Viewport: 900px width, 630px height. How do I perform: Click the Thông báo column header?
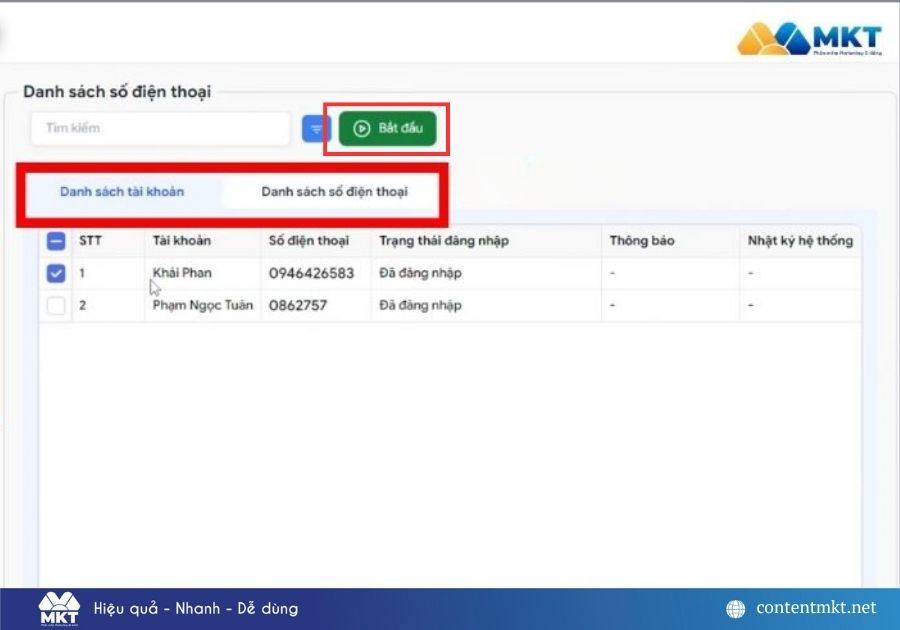click(642, 241)
